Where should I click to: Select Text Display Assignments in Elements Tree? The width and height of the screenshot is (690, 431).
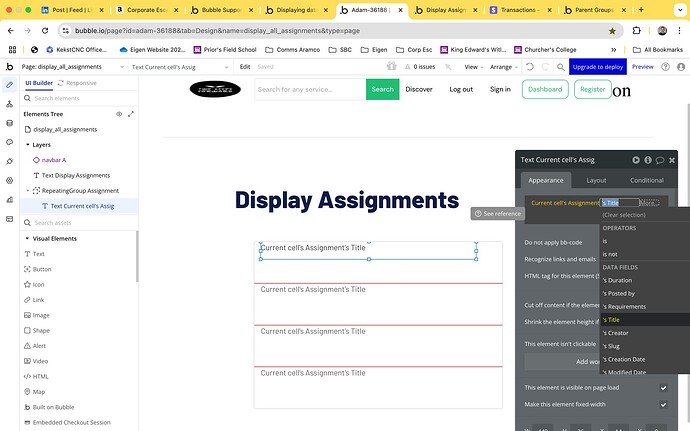[x=76, y=176]
